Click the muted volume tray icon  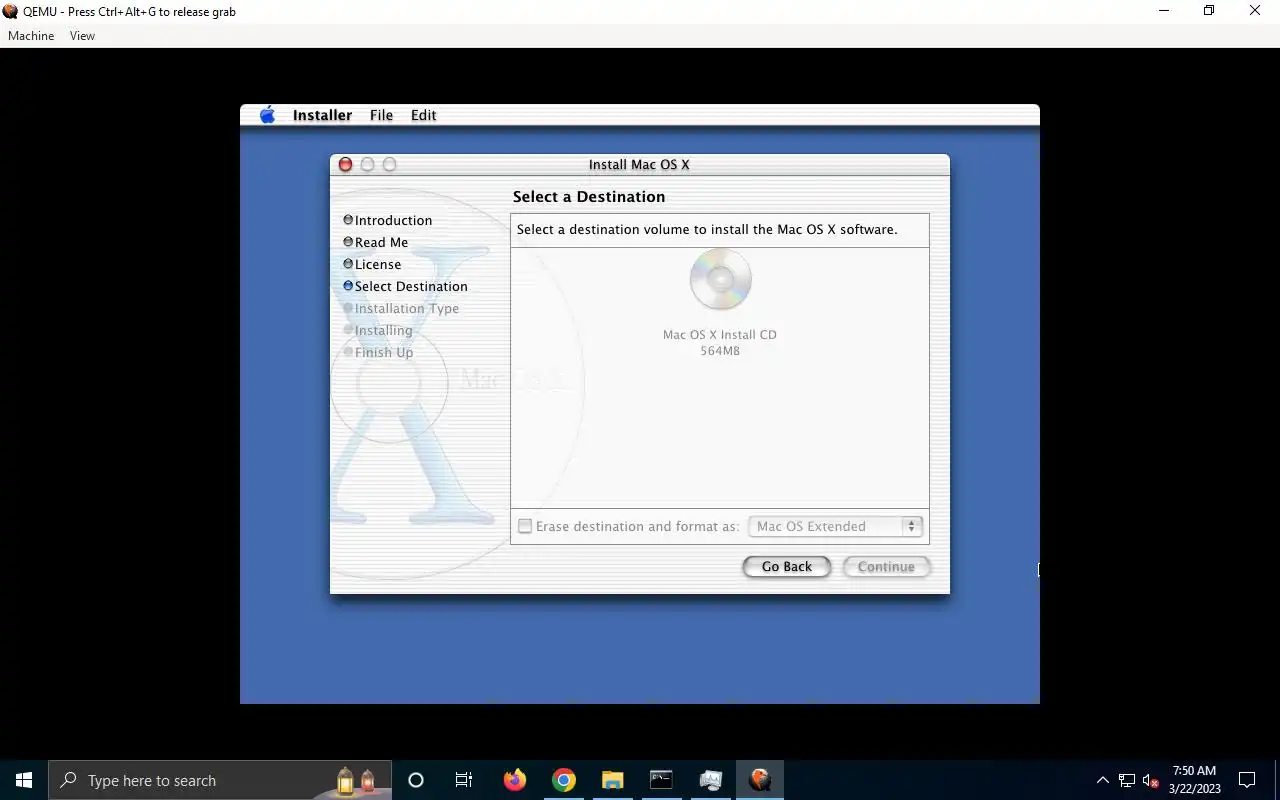tap(1151, 780)
